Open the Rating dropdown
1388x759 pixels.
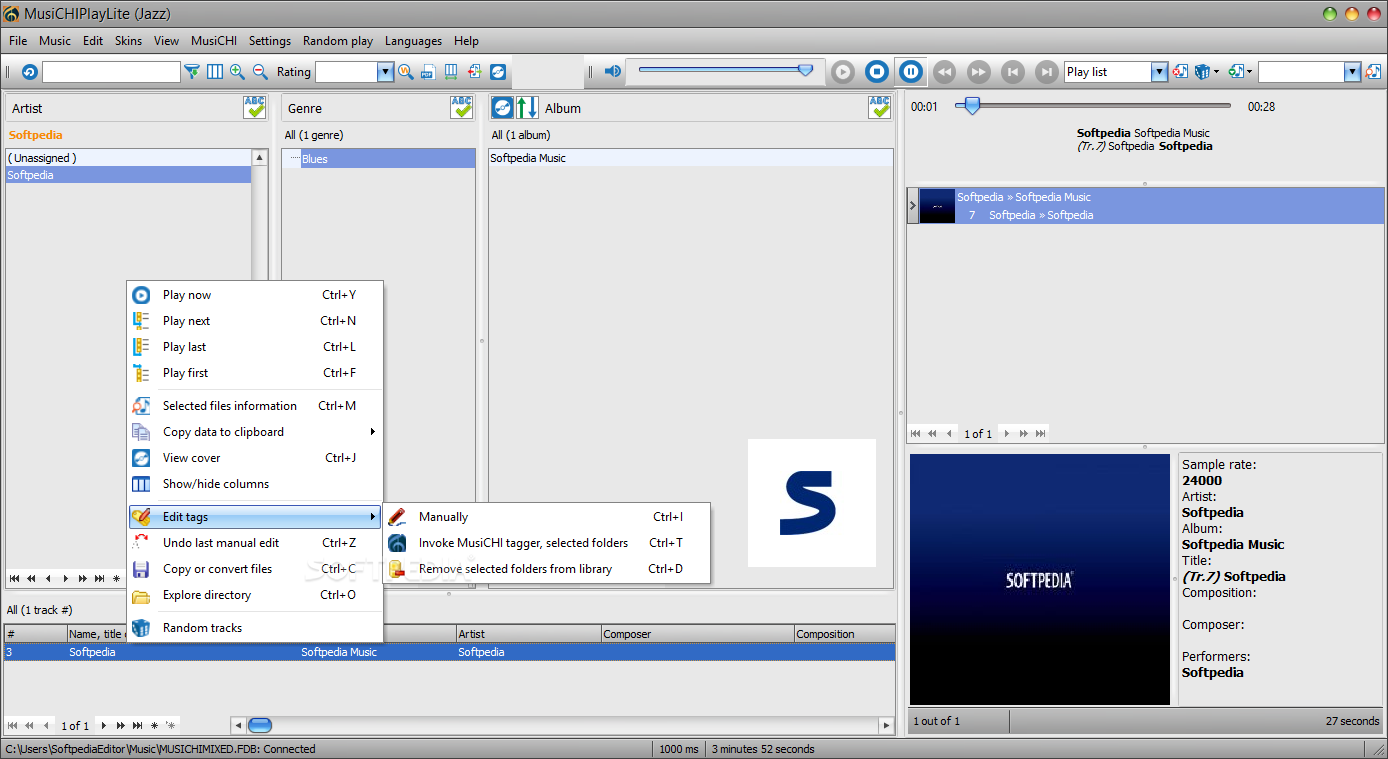[385, 72]
